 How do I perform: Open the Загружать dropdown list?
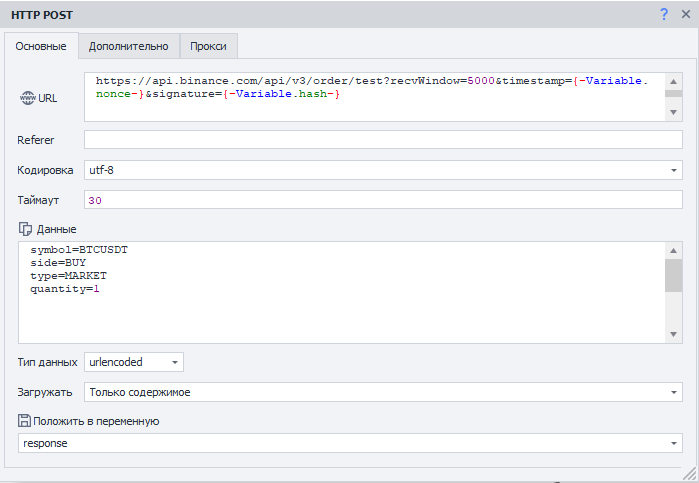(x=674, y=392)
